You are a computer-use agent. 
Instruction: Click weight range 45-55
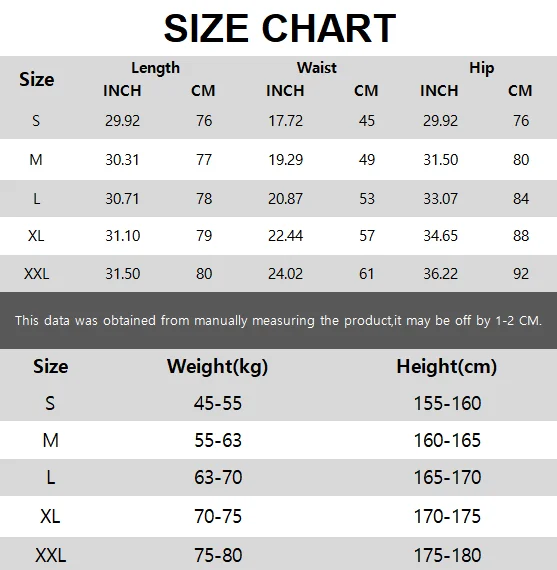pyautogui.click(x=218, y=403)
